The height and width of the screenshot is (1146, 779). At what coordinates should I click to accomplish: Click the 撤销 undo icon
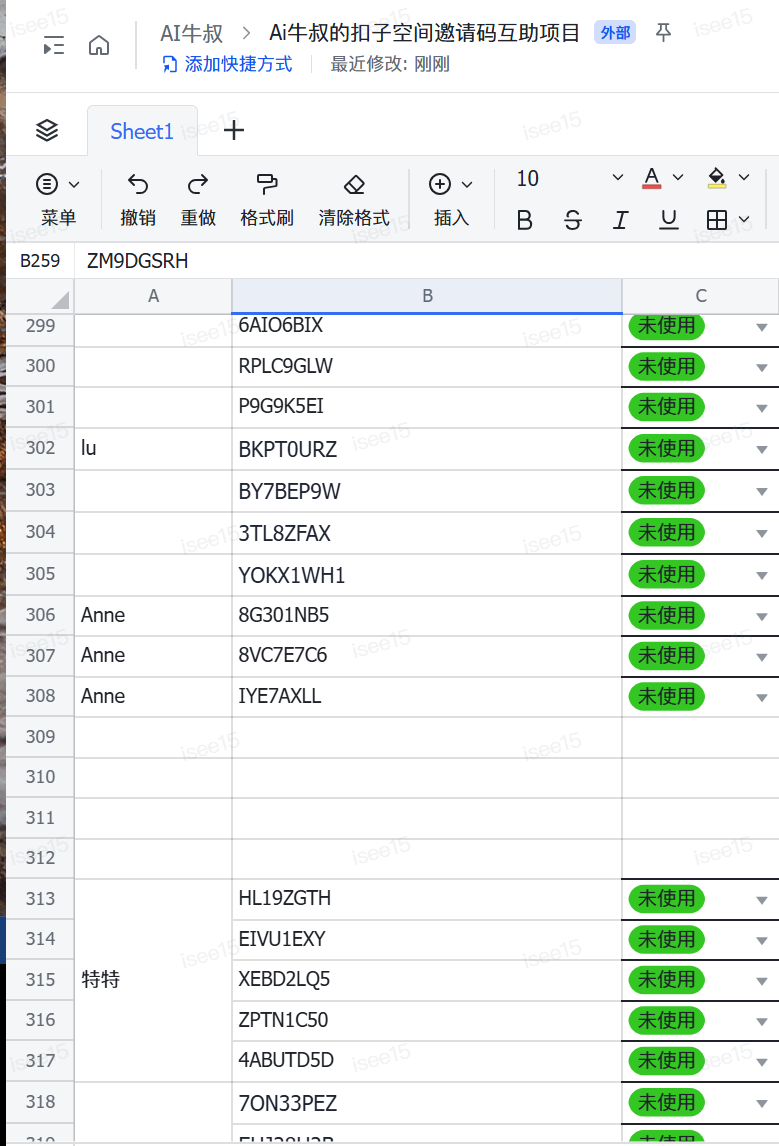[137, 184]
